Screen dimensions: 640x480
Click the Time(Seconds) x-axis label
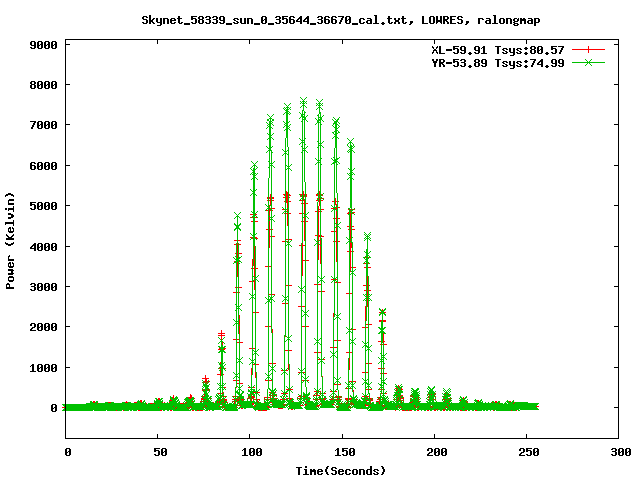point(340,471)
